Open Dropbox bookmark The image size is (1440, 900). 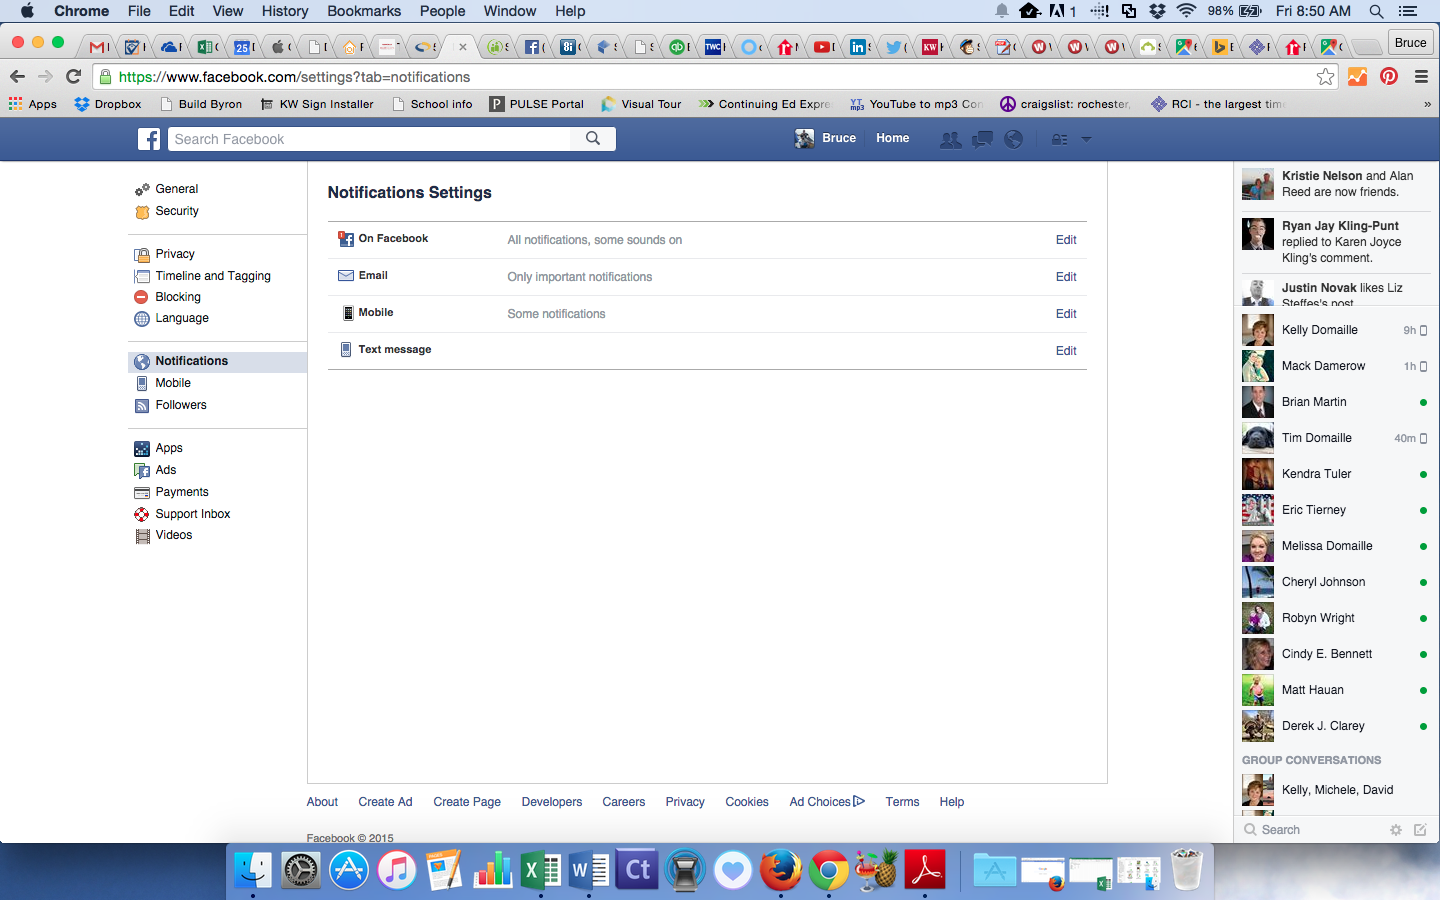click(108, 104)
